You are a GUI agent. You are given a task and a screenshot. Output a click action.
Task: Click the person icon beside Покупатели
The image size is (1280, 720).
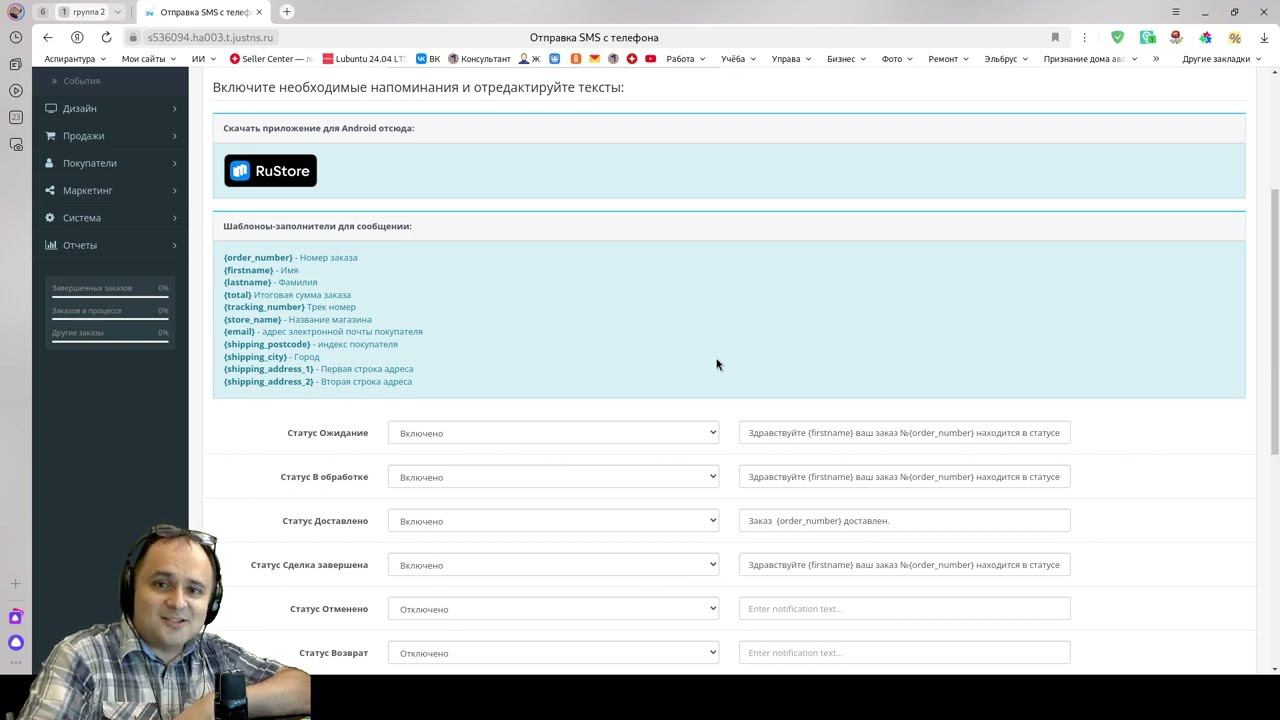(50, 163)
